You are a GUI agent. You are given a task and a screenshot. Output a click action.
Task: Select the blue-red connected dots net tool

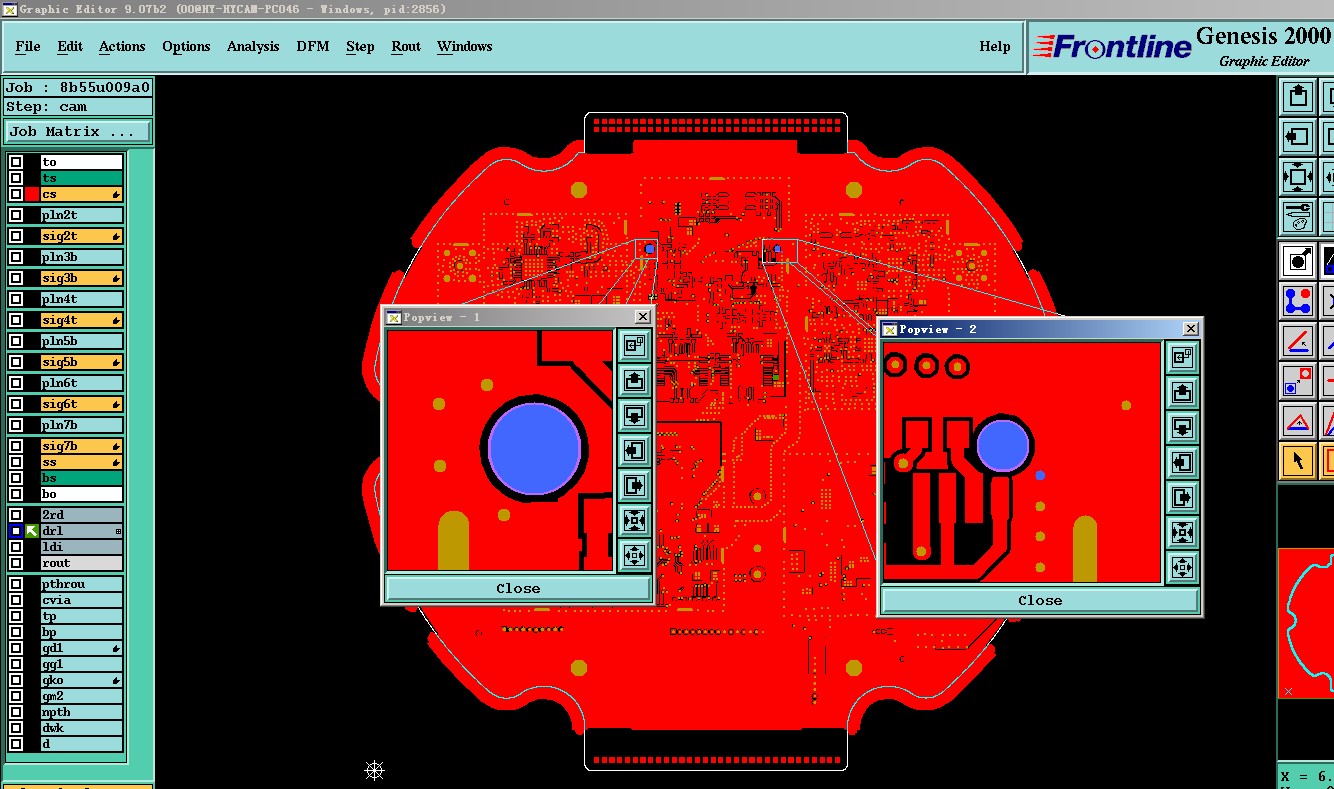click(1298, 301)
